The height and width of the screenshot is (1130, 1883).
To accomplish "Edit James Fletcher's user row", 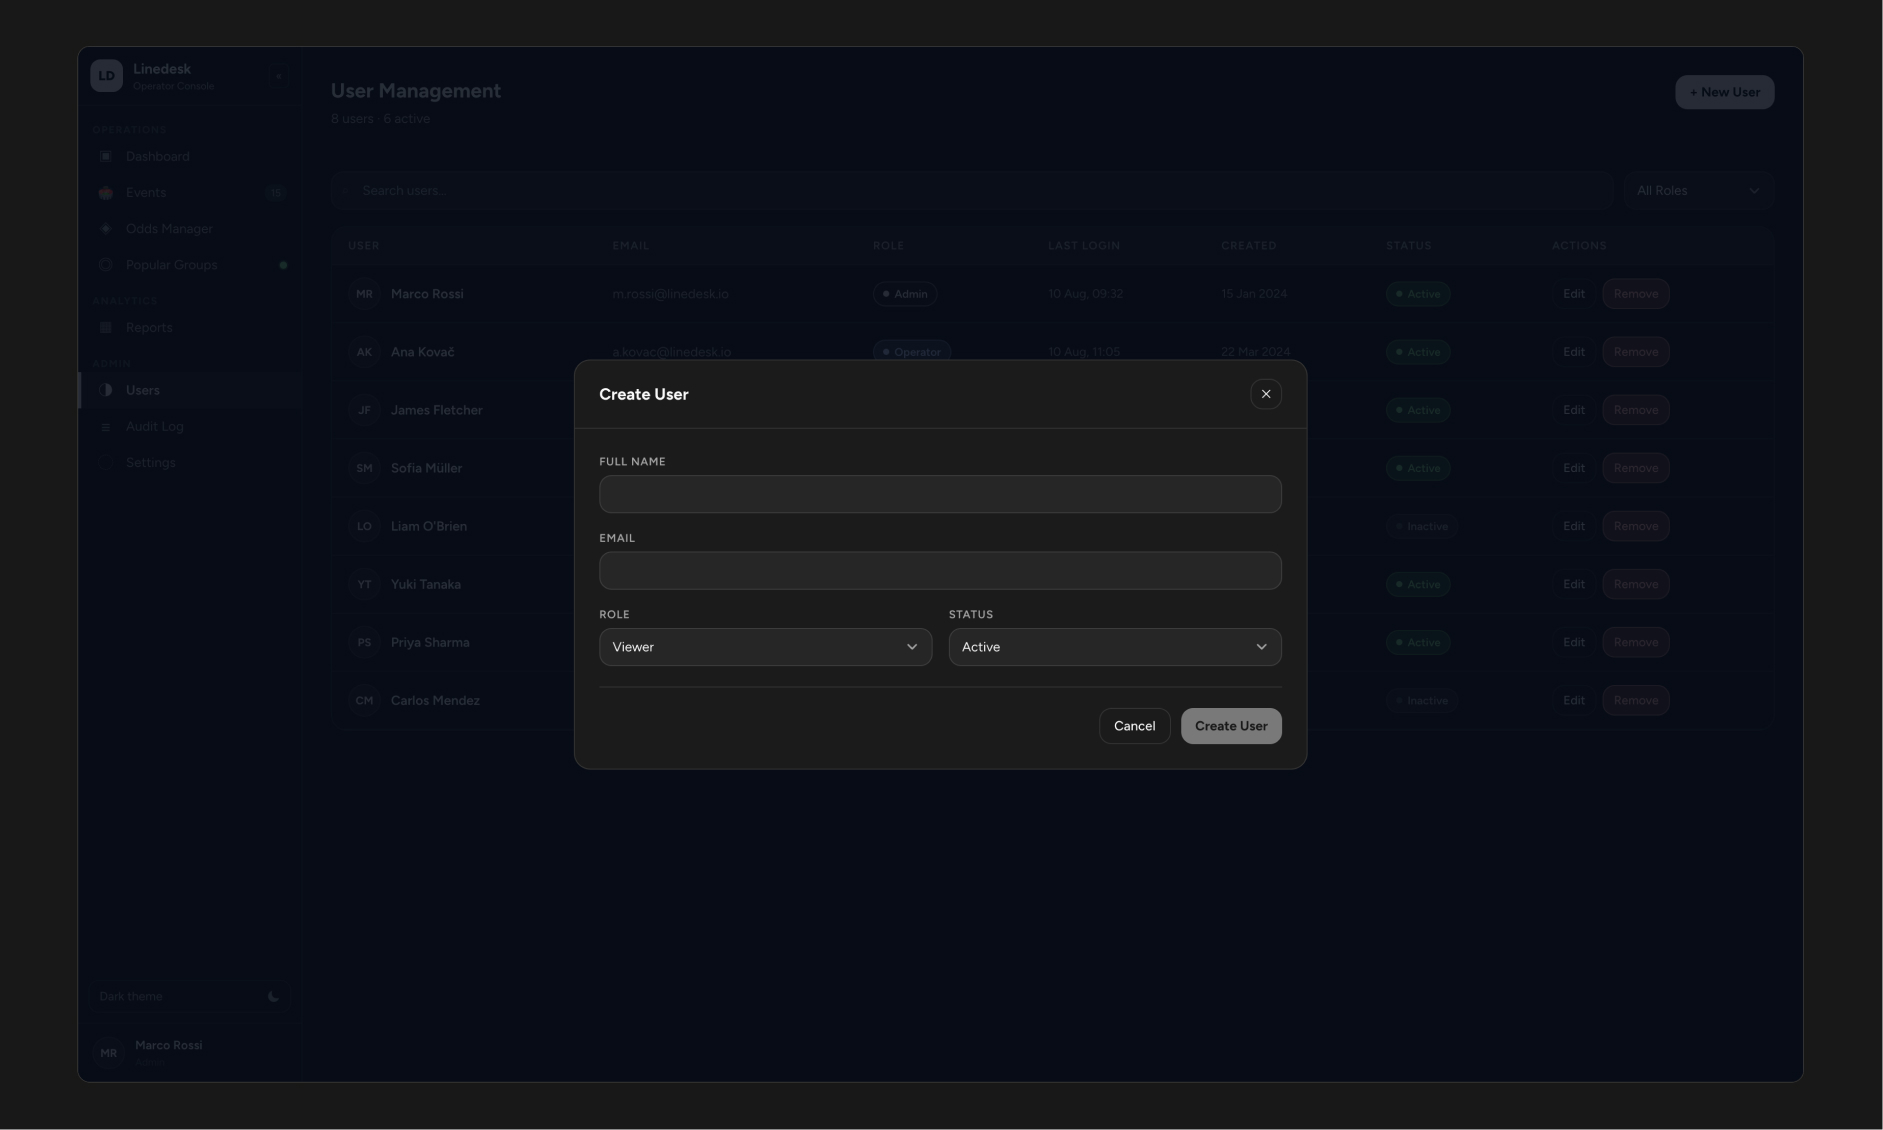I will [1573, 410].
